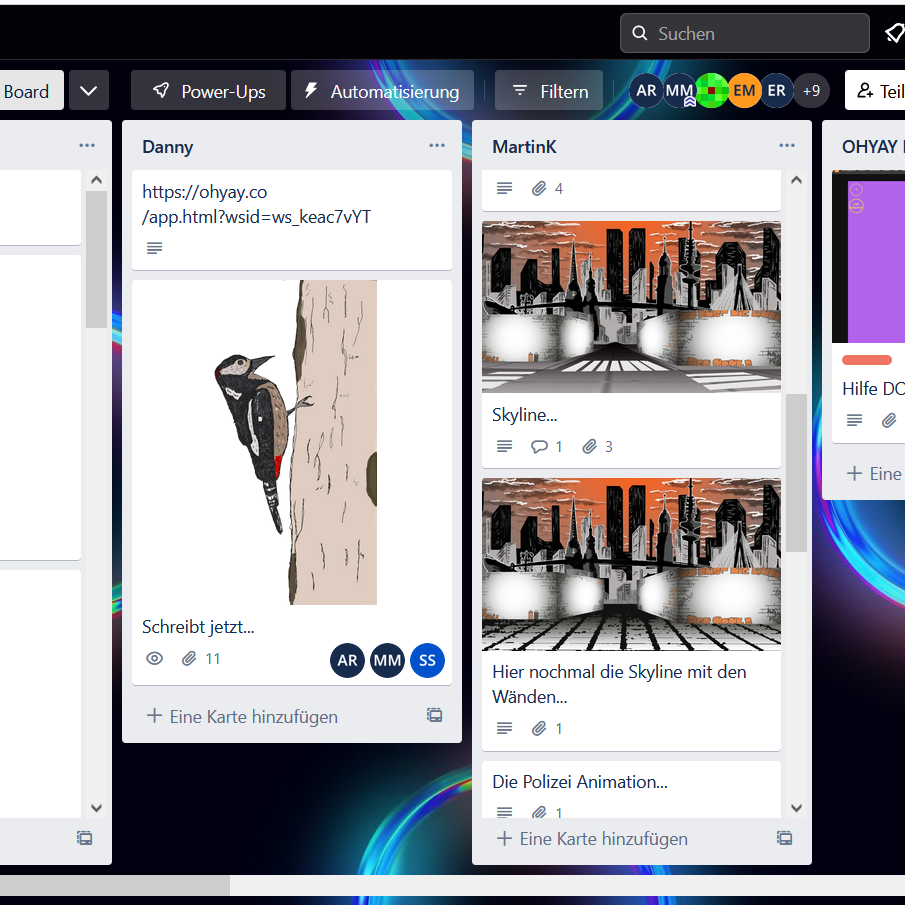Open the Hilfe DC card title
The width and height of the screenshot is (905, 905).
pyautogui.click(x=873, y=389)
